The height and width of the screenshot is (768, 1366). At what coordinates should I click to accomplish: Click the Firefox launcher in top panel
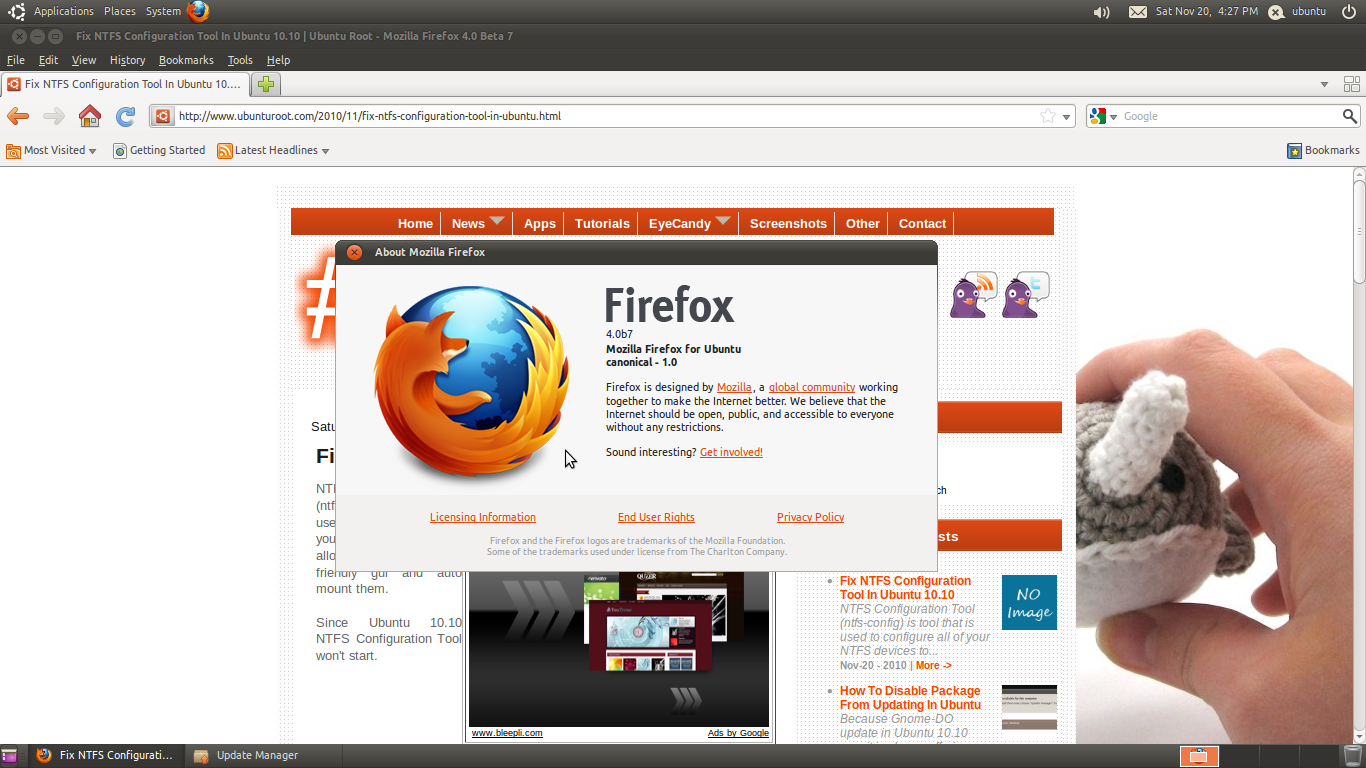pos(198,11)
